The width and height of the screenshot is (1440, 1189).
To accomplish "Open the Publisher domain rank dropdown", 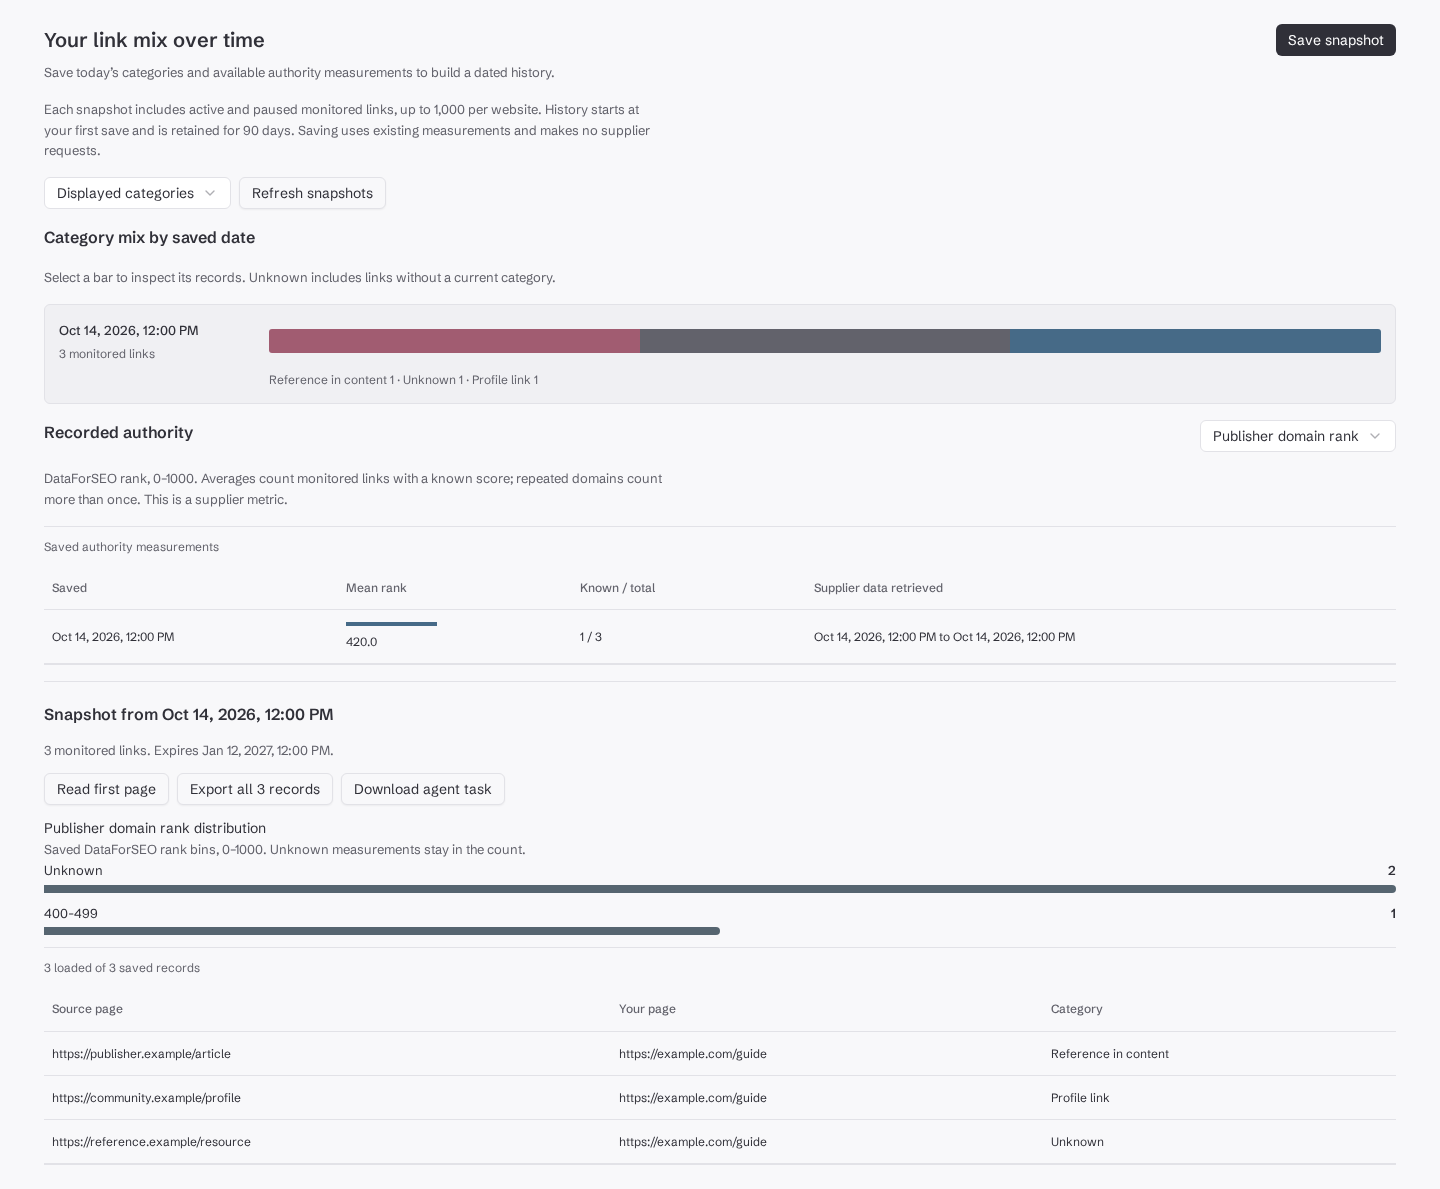I will pos(1297,436).
